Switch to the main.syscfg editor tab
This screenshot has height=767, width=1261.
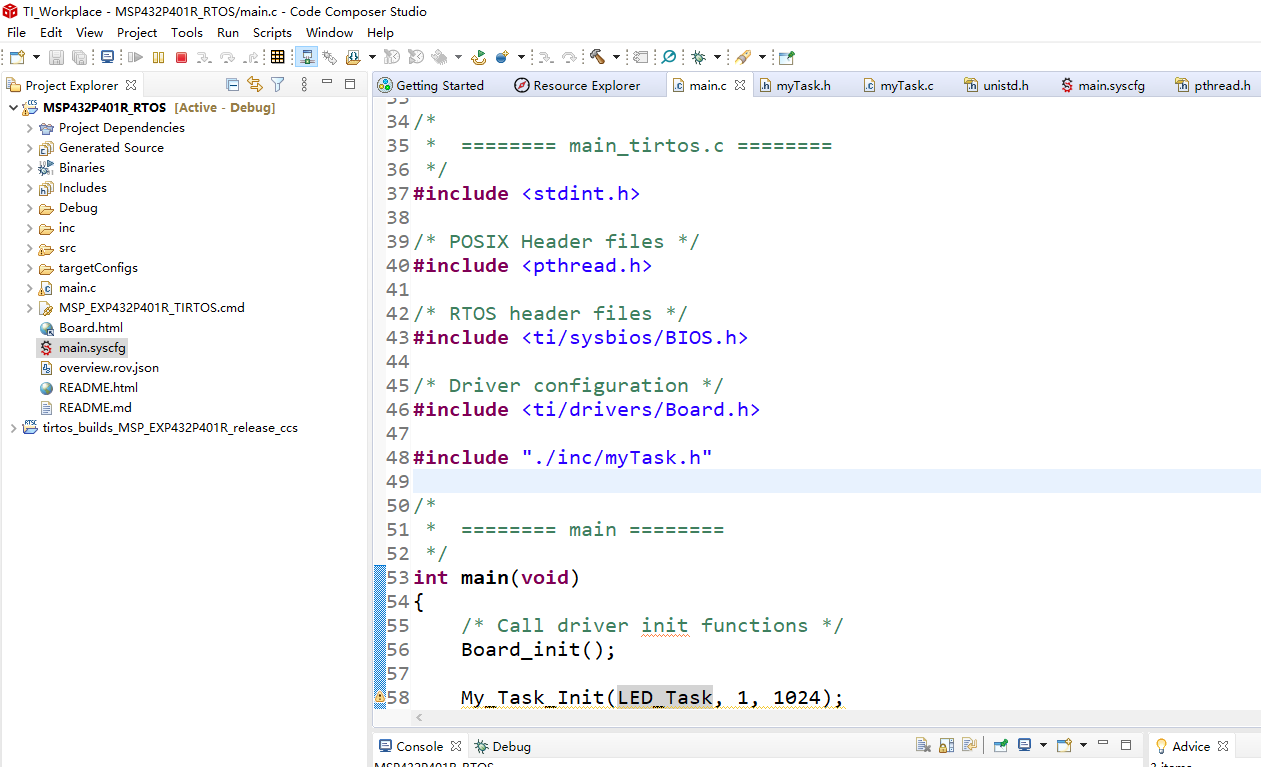[x=1102, y=85]
